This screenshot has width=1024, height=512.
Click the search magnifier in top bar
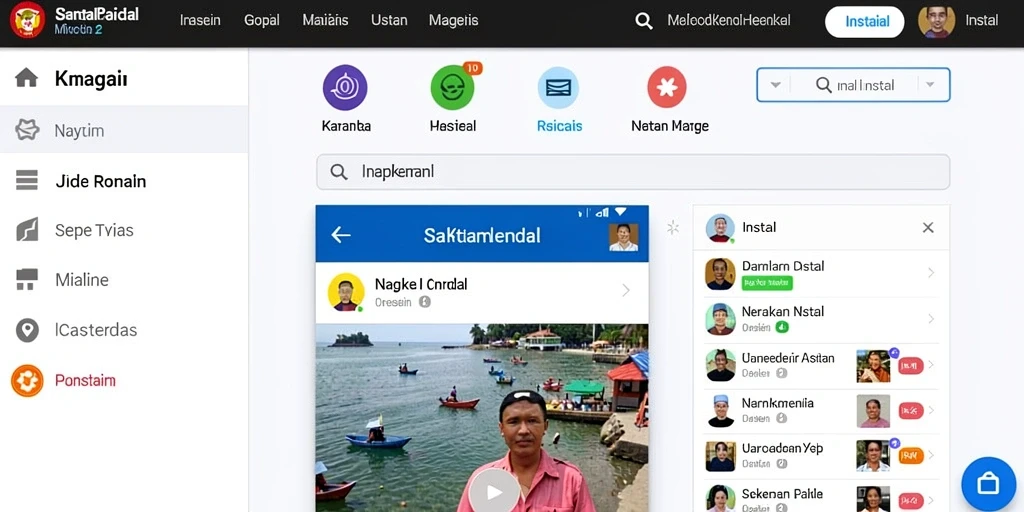coord(644,21)
